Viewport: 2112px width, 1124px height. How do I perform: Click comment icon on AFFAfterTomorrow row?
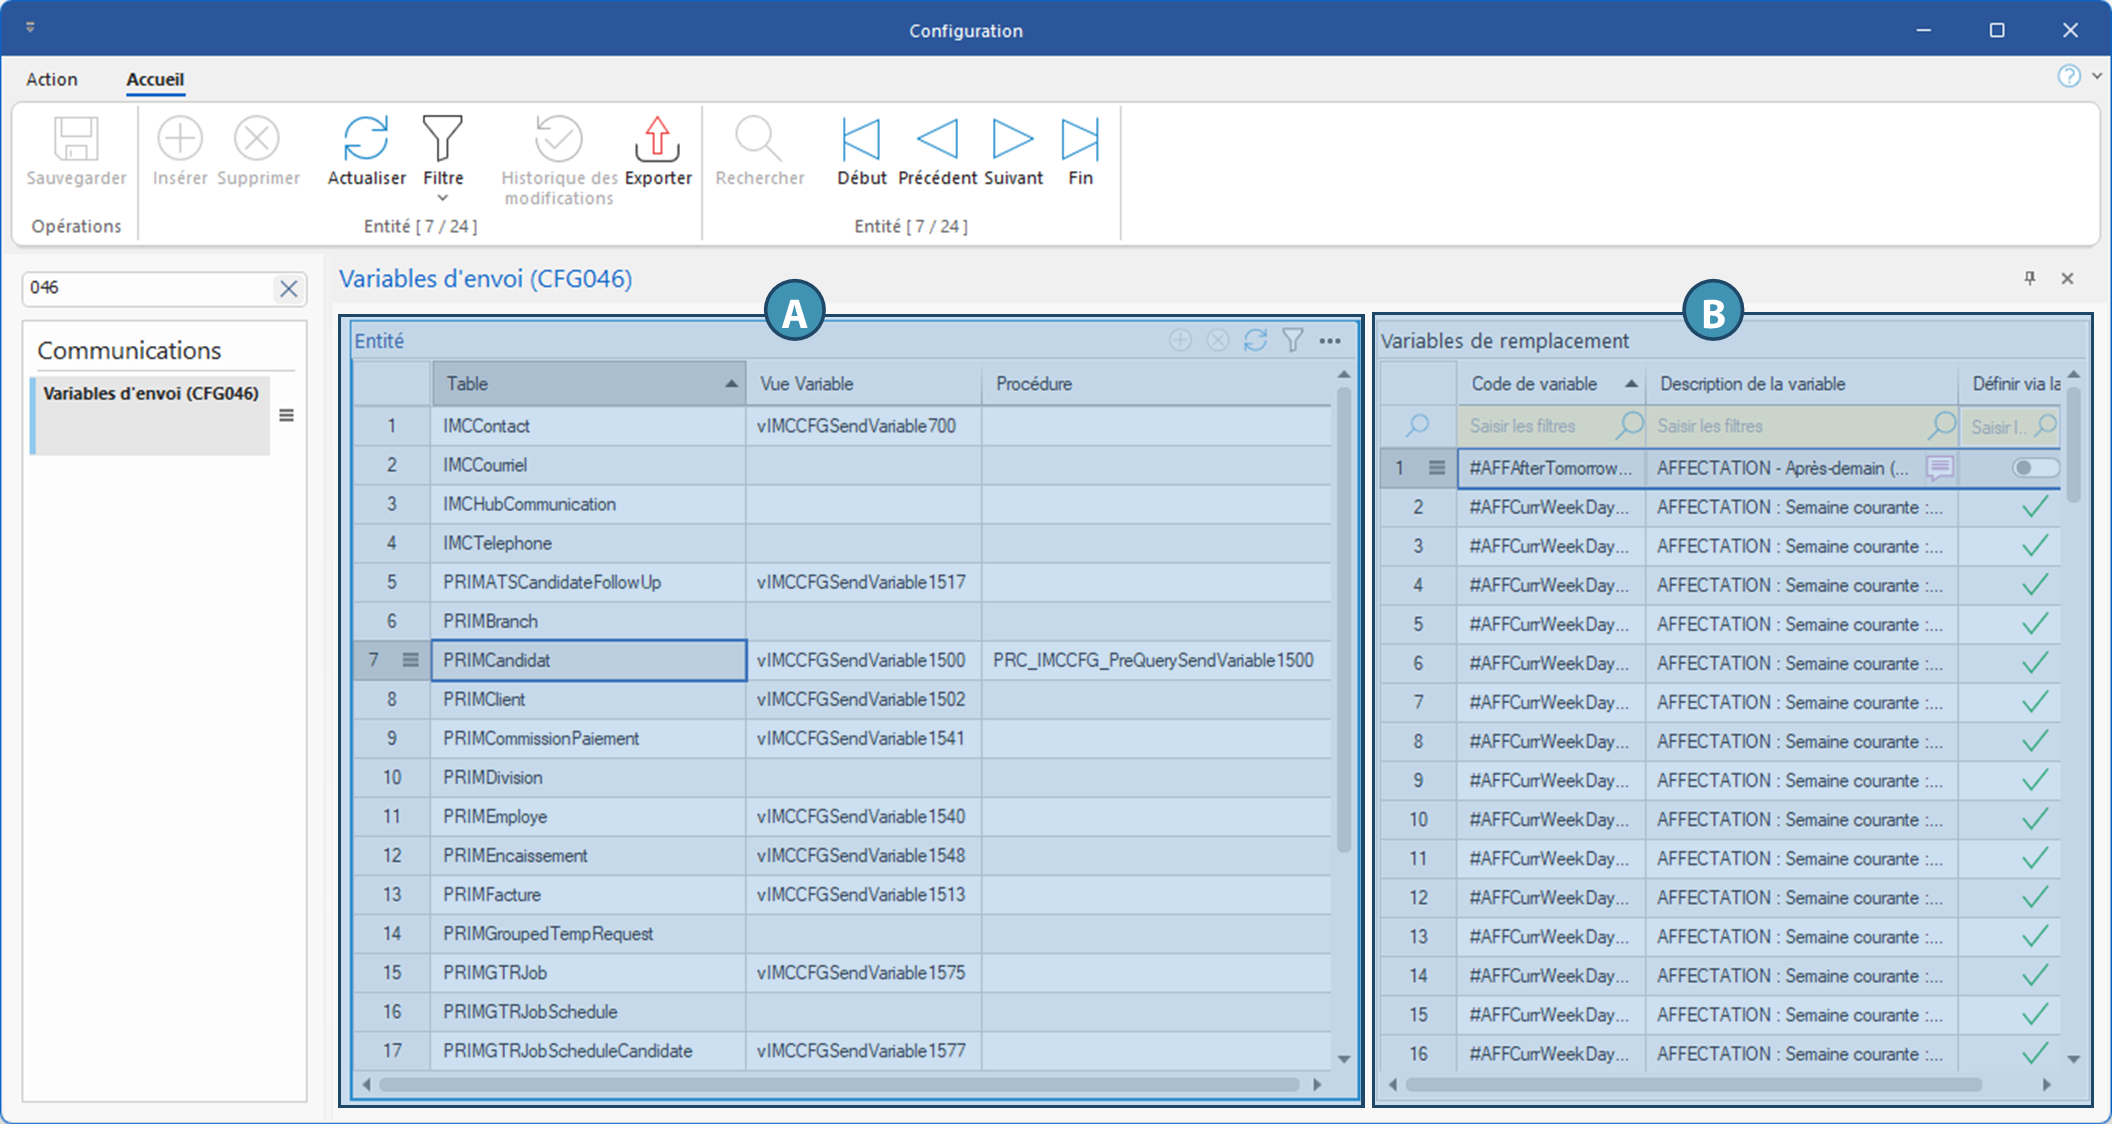(1939, 467)
